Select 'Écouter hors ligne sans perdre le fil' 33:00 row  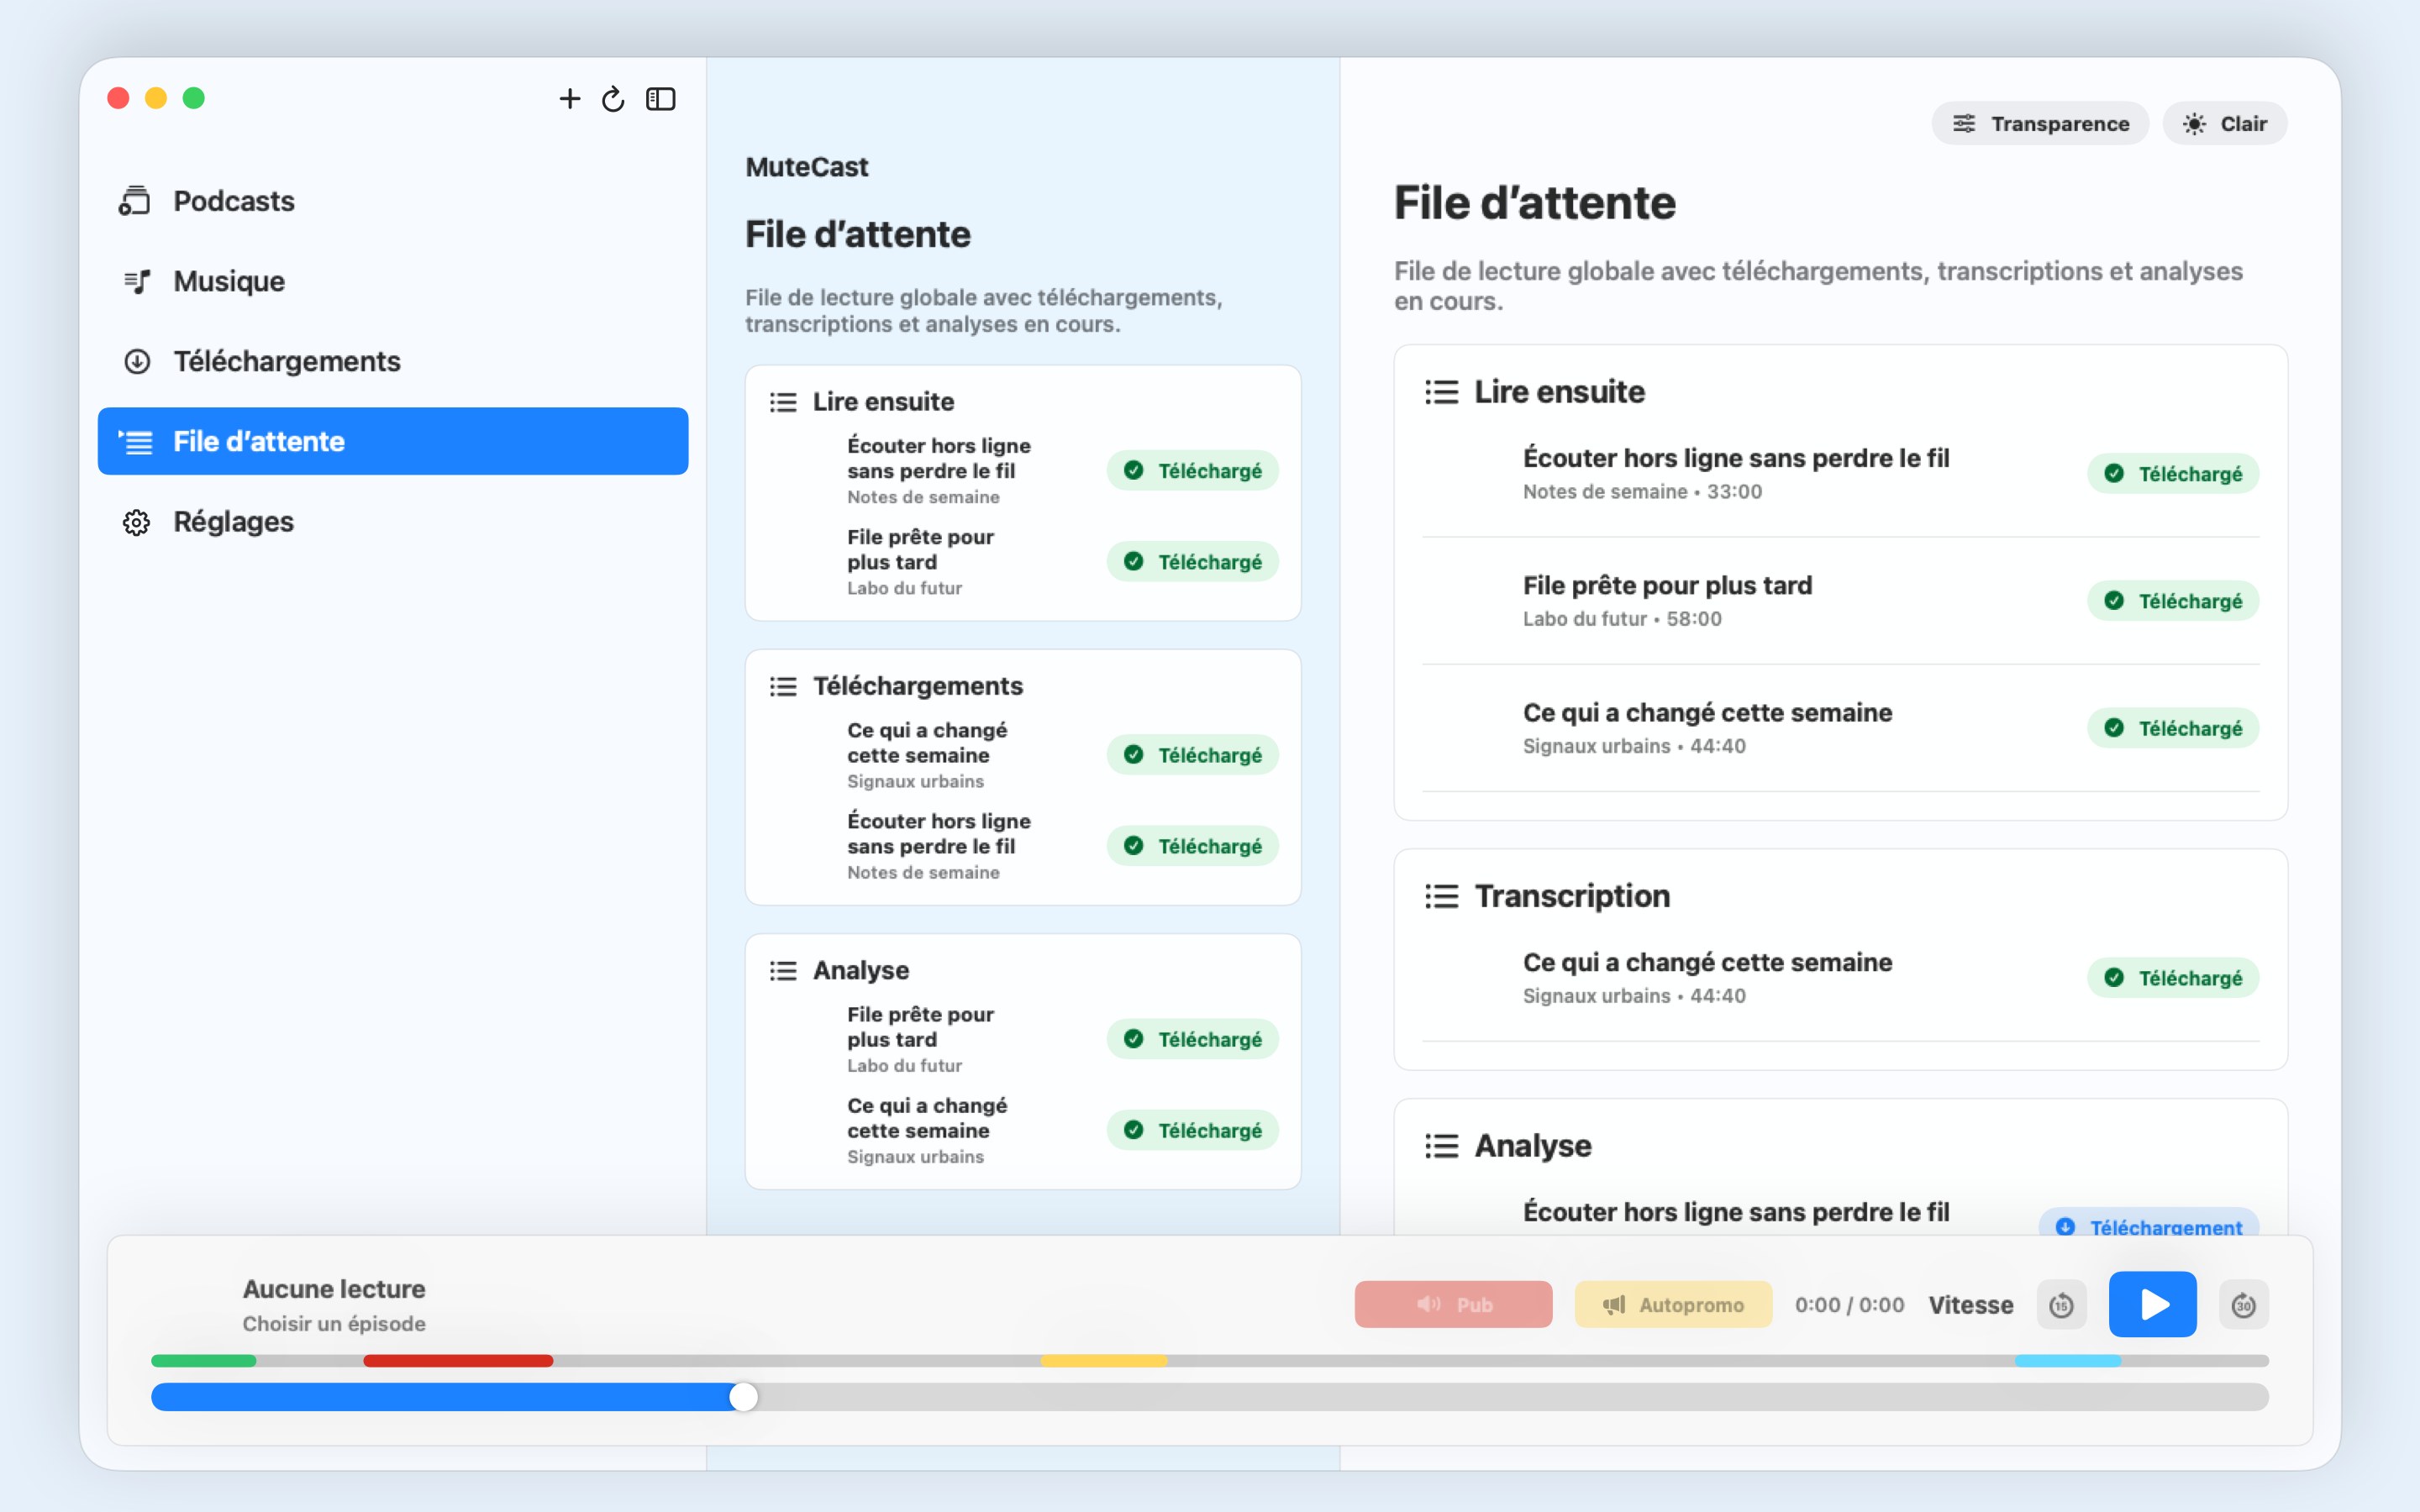click(1840, 474)
